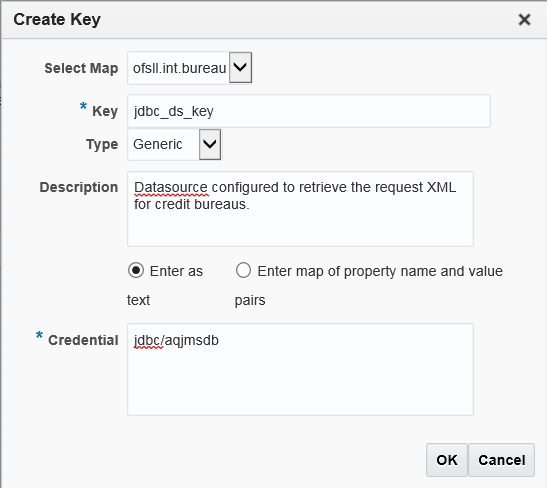This screenshot has height=488, width=547.
Task: Click the 'Type' field label
Action: (x=102, y=144)
